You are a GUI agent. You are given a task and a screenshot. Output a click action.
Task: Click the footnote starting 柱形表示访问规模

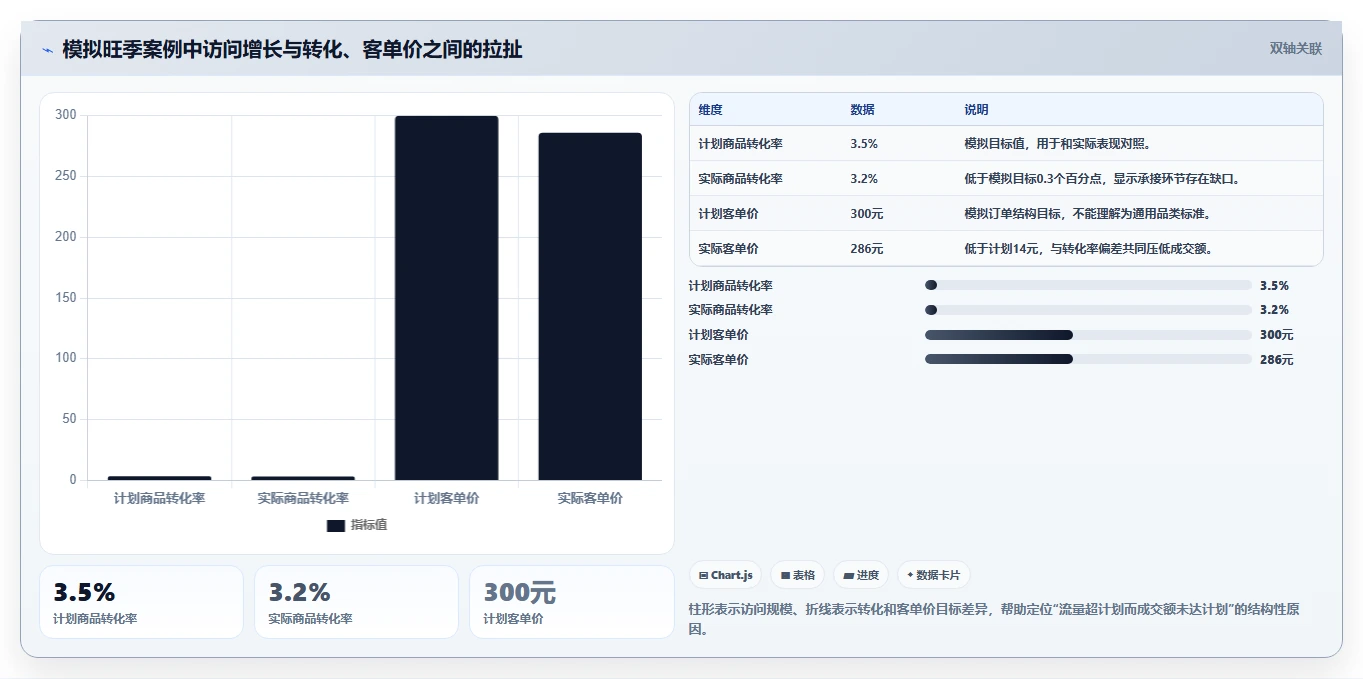point(994,620)
